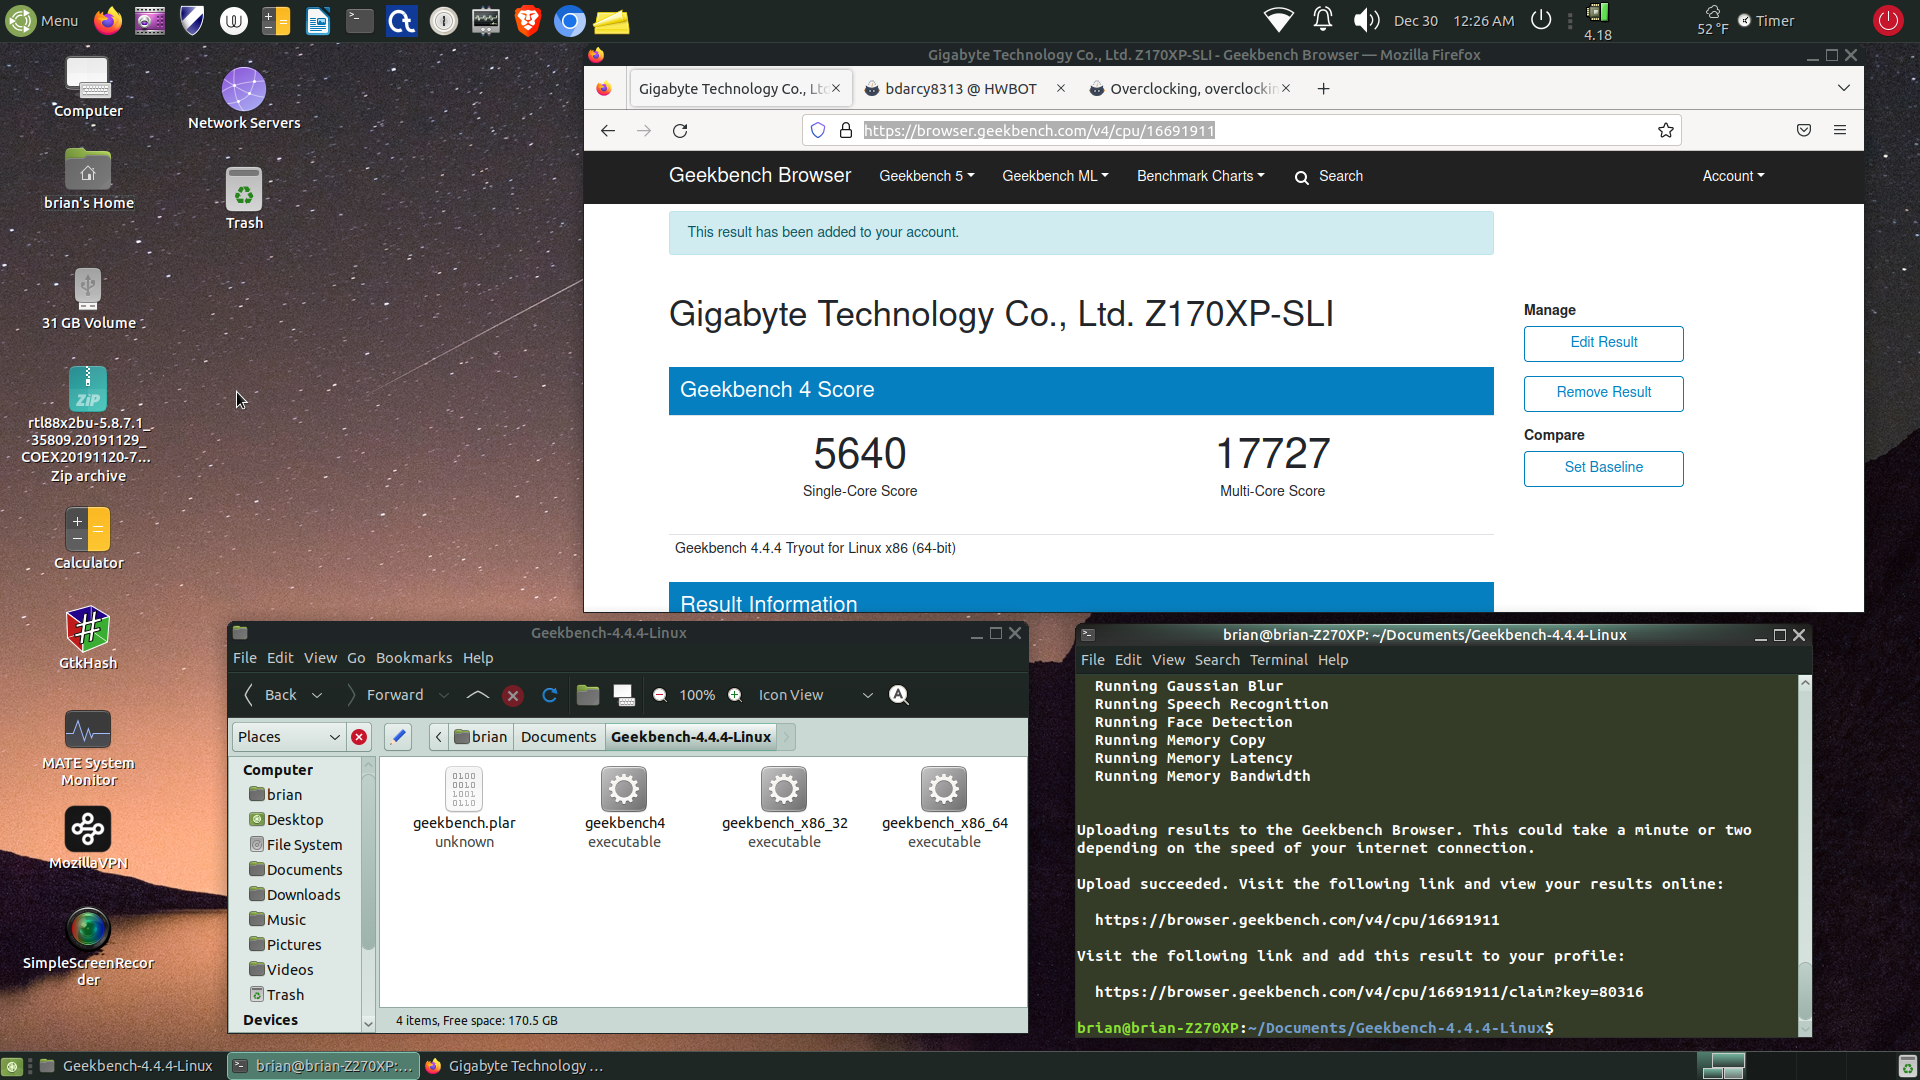Open the Chromium launcher in top panel

(x=569, y=20)
